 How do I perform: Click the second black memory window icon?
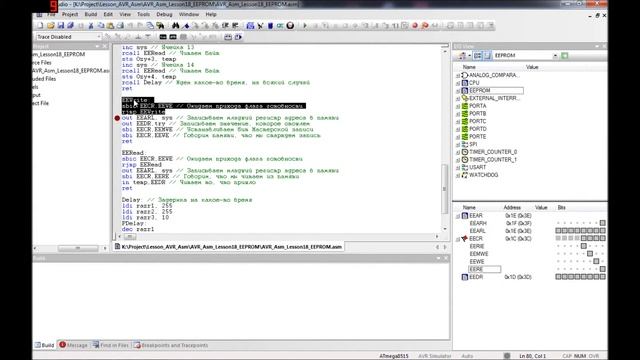point(173,37)
